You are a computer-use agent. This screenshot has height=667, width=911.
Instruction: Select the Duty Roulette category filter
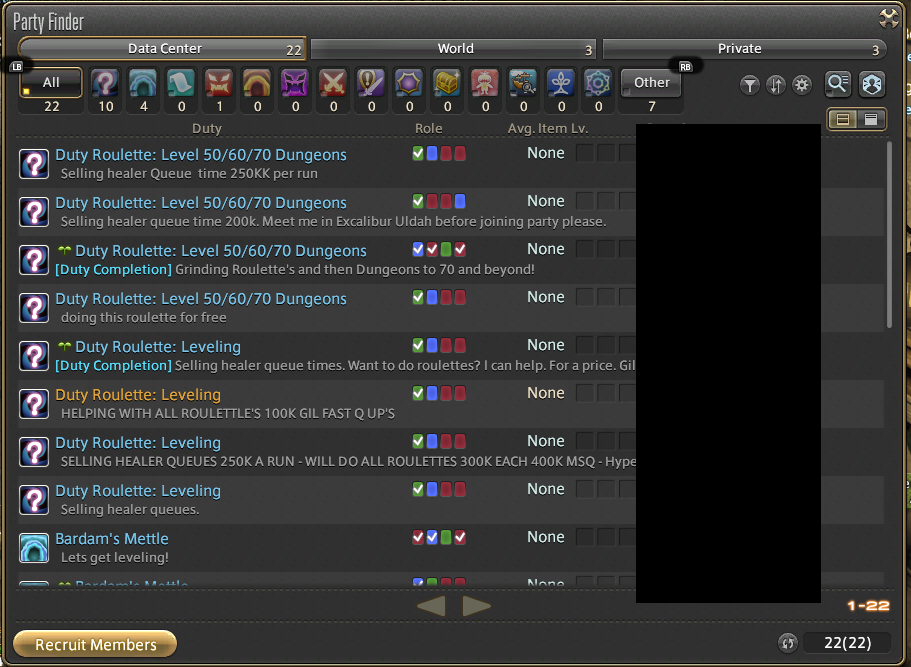tap(105, 84)
